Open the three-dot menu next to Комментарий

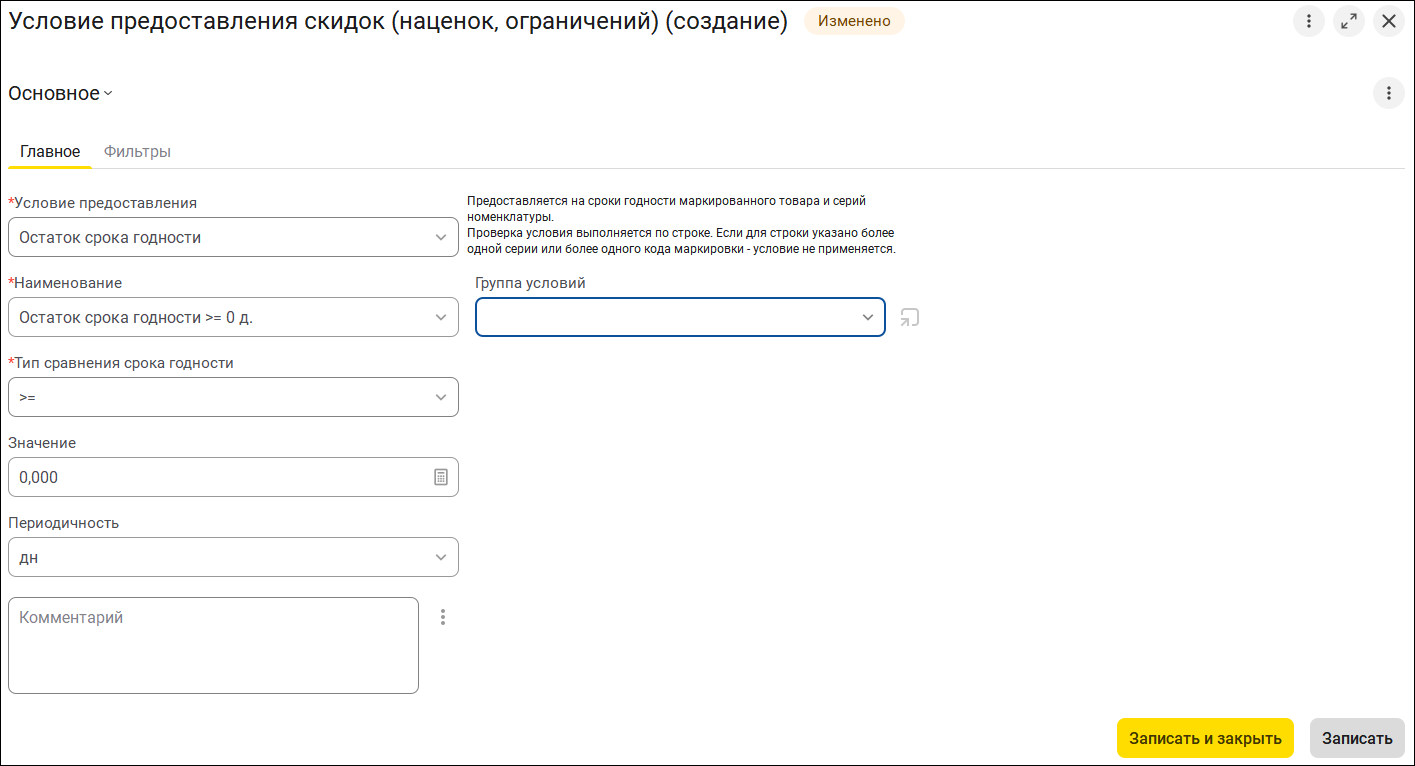coord(443,617)
